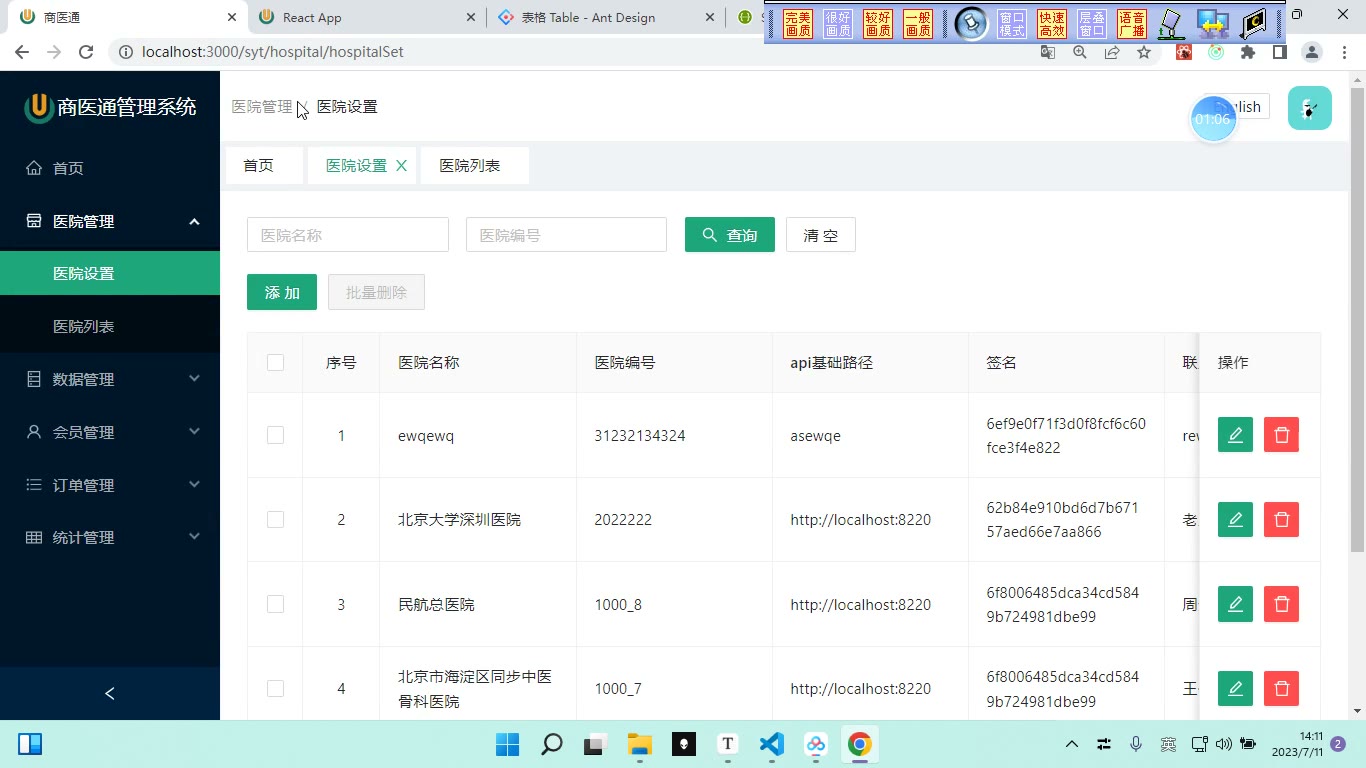Open 医院列表 in the sidebar

(110, 326)
